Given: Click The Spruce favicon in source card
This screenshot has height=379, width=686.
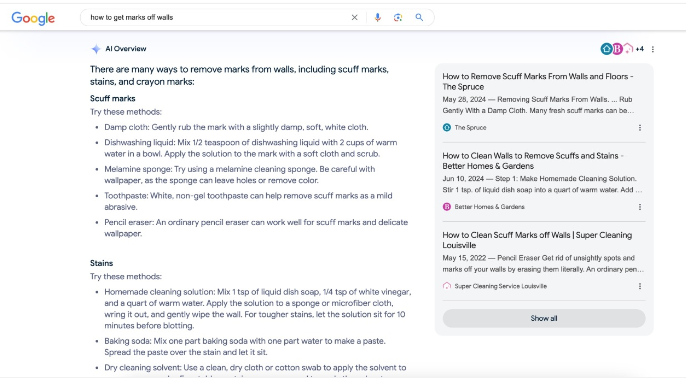Looking at the screenshot, I should tap(447, 127).
